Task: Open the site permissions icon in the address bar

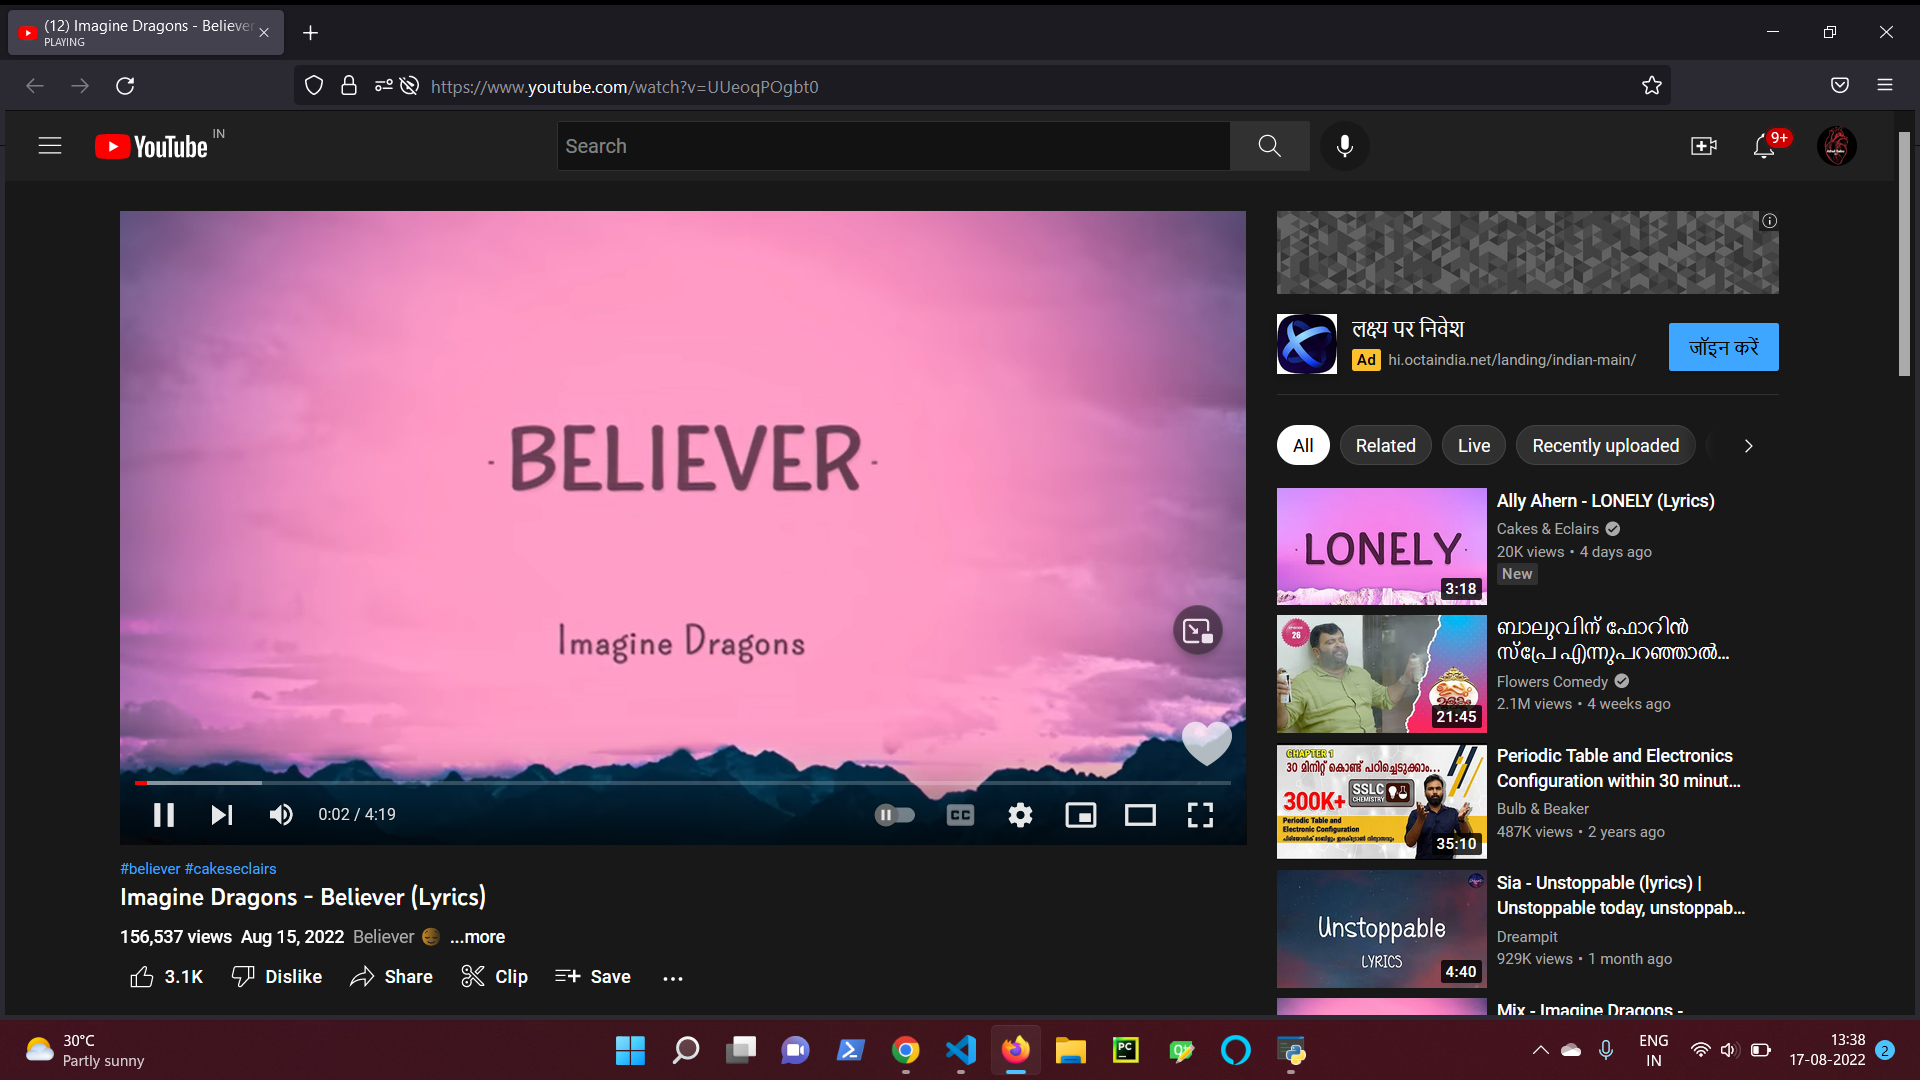Action: [384, 86]
